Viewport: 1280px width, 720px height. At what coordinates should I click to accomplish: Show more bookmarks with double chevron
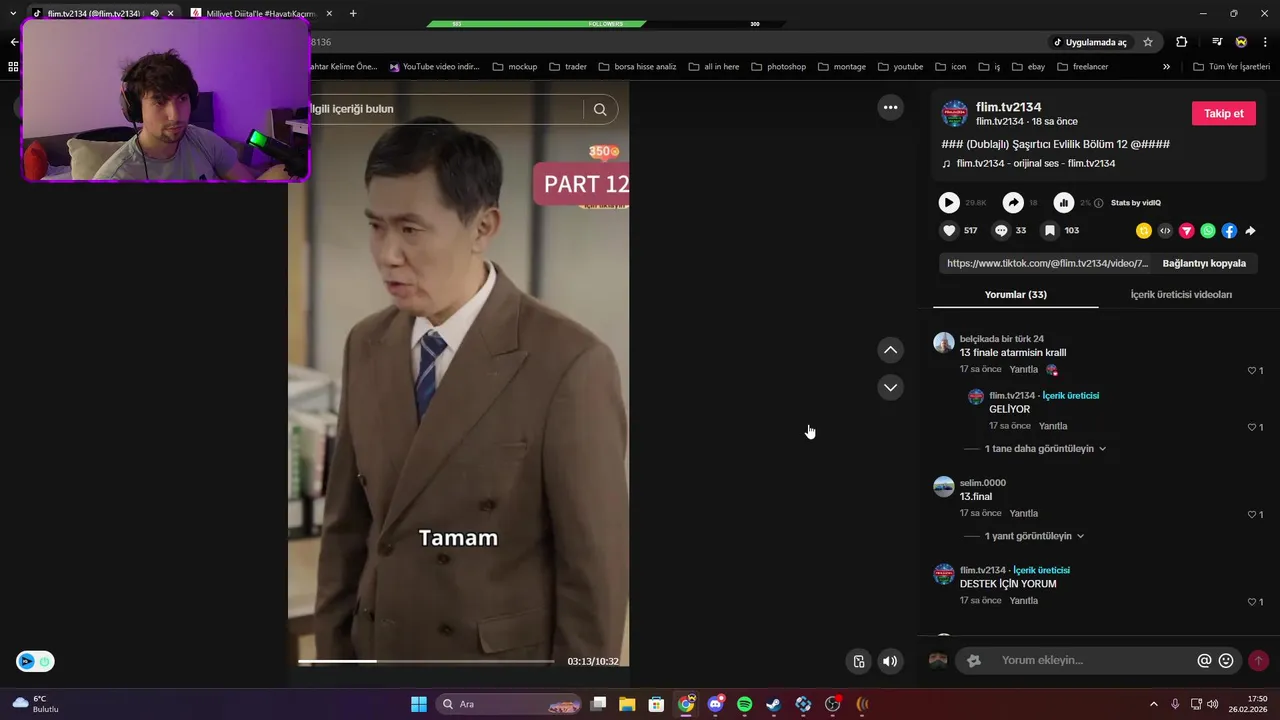point(1166,67)
